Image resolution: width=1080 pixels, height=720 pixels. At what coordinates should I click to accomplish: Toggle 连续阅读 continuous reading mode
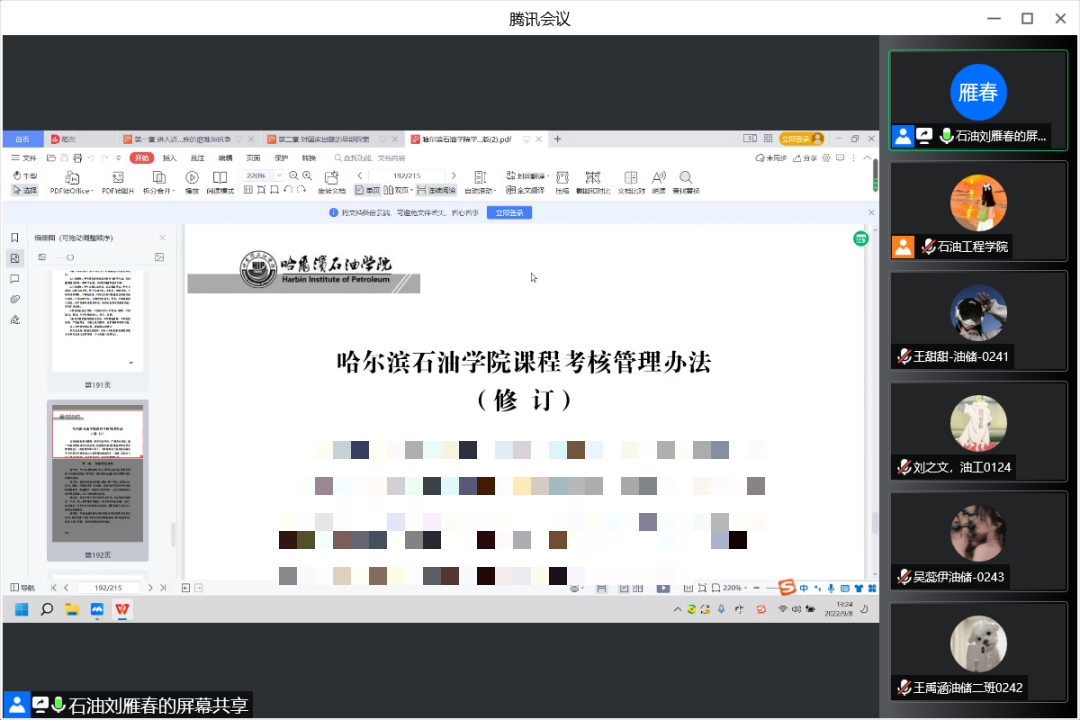tap(436, 190)
